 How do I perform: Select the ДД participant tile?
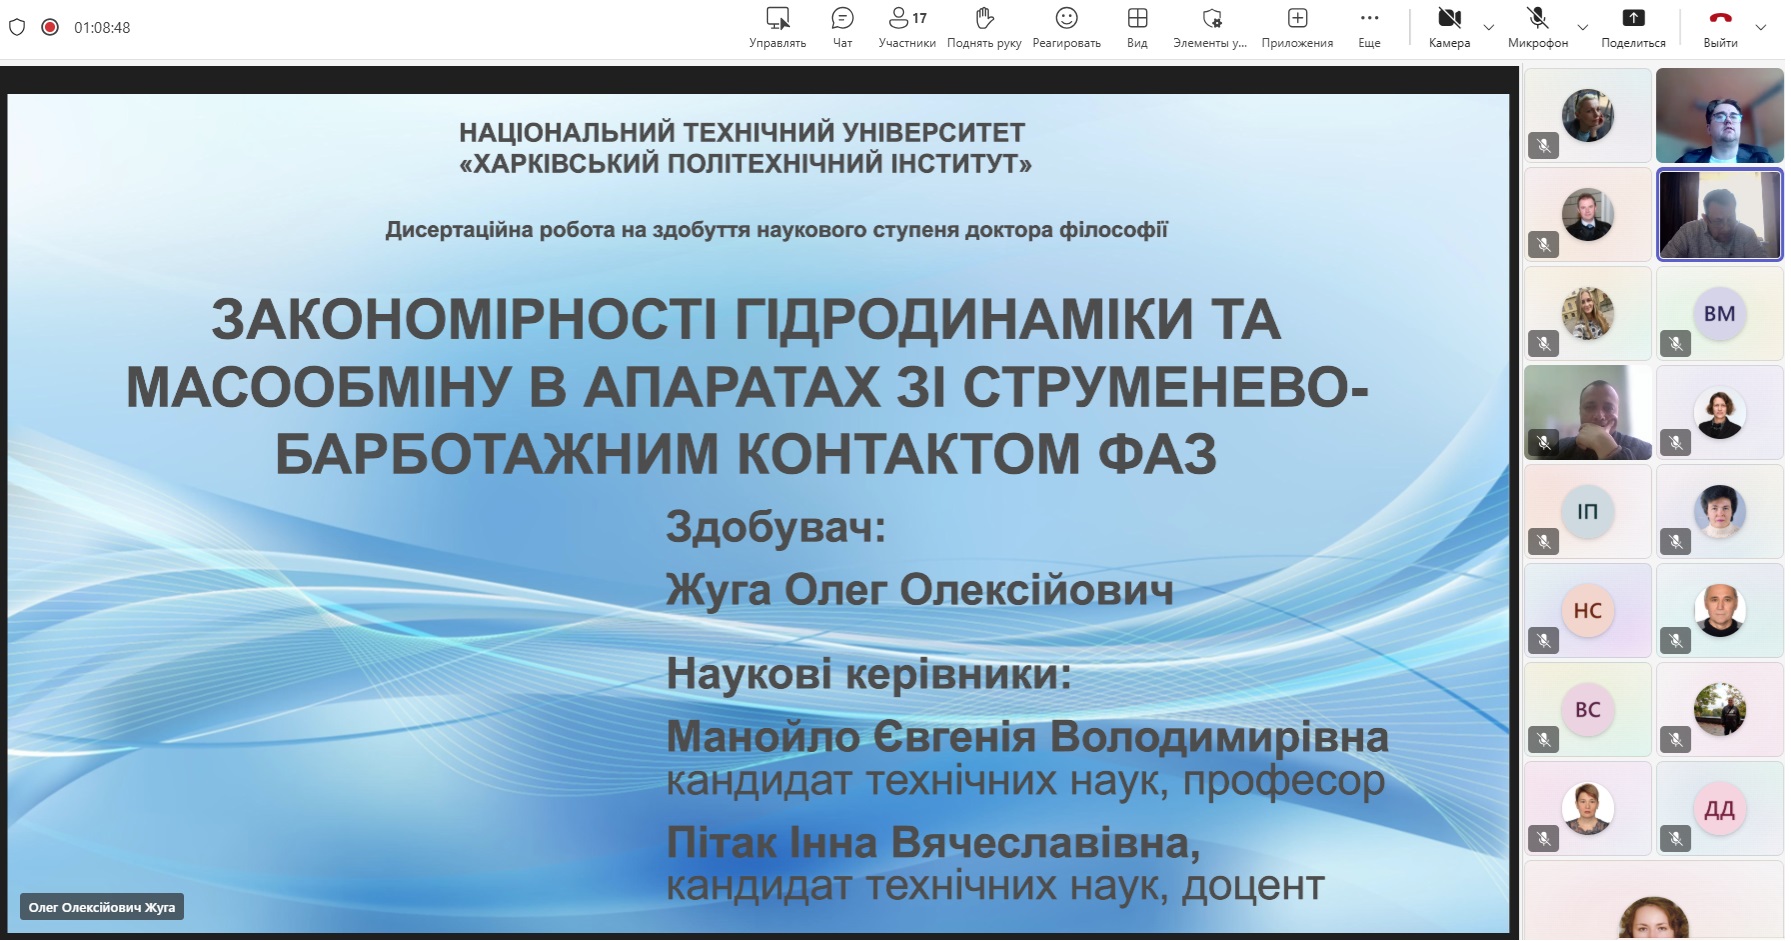[x=1719, y=808]
